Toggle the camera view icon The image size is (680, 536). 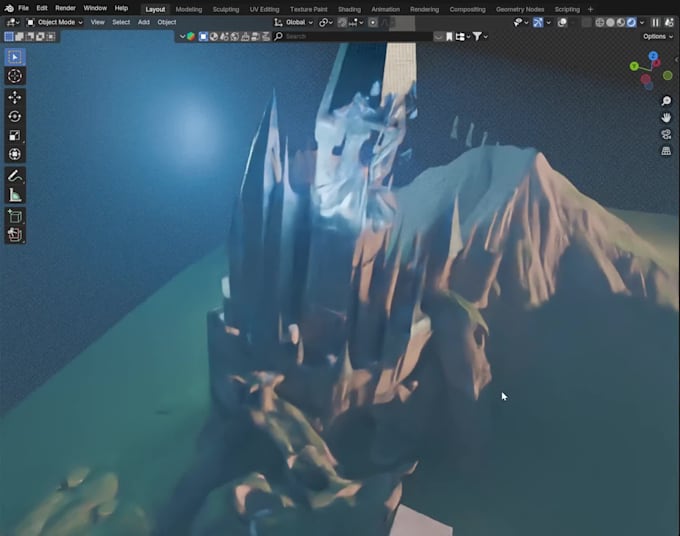click(666, 134)
